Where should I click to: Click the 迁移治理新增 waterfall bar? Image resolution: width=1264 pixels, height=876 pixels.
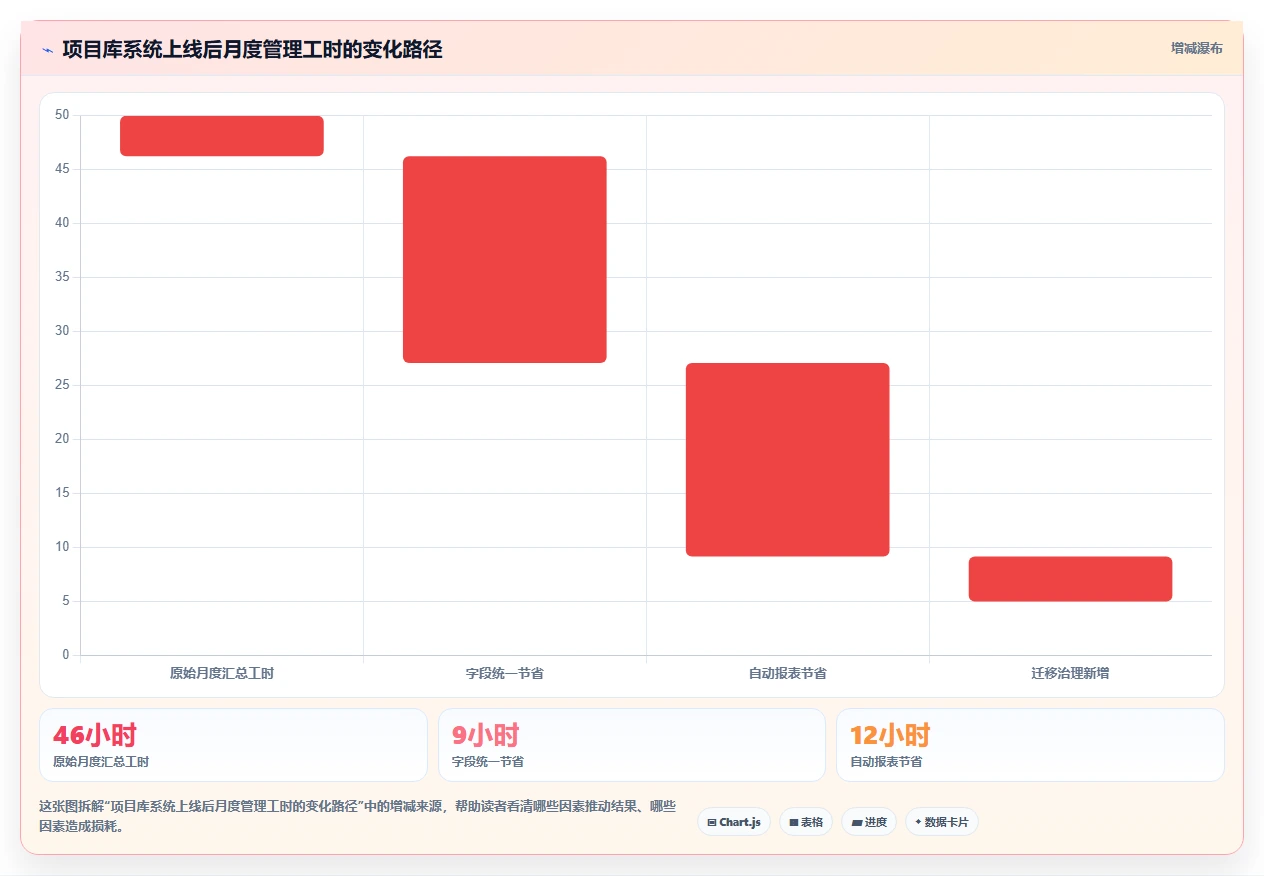(1070, 579)
